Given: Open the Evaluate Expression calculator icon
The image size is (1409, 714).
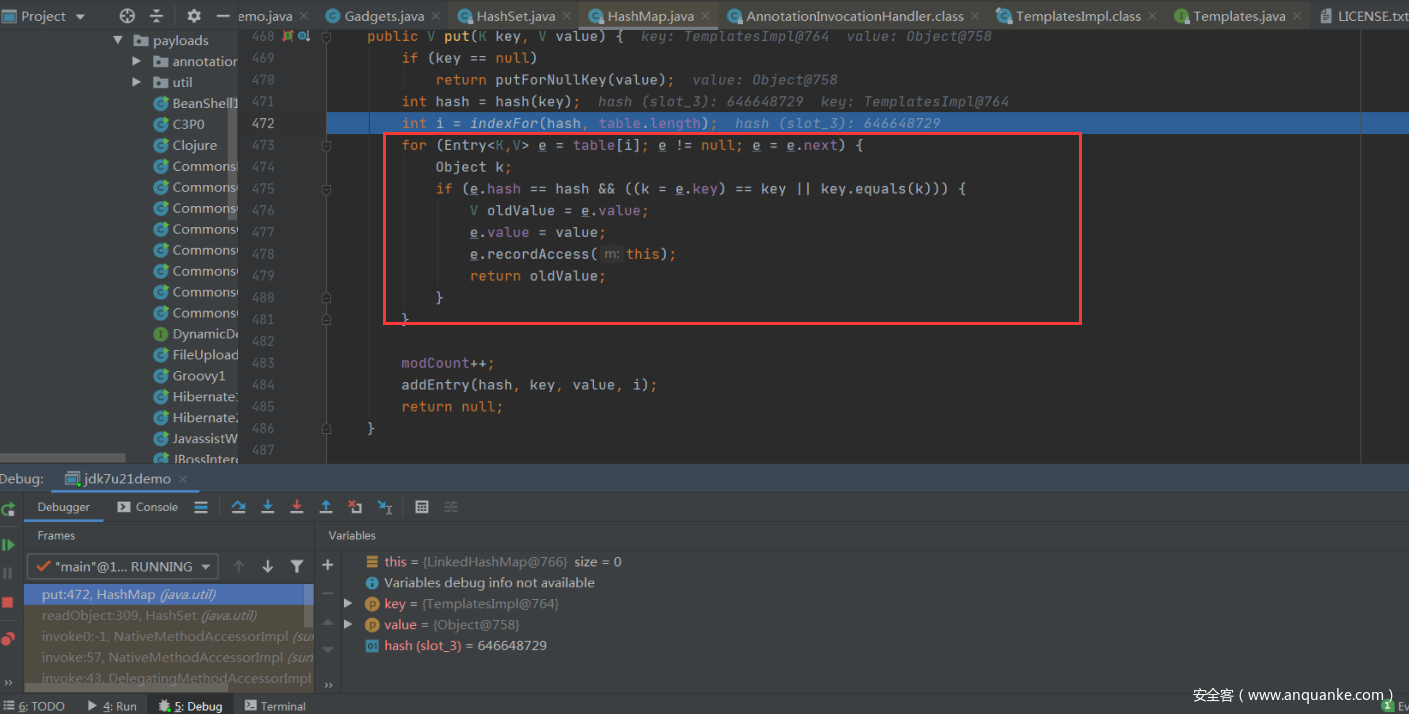Looking at the screenshot, I should [422, 507].
